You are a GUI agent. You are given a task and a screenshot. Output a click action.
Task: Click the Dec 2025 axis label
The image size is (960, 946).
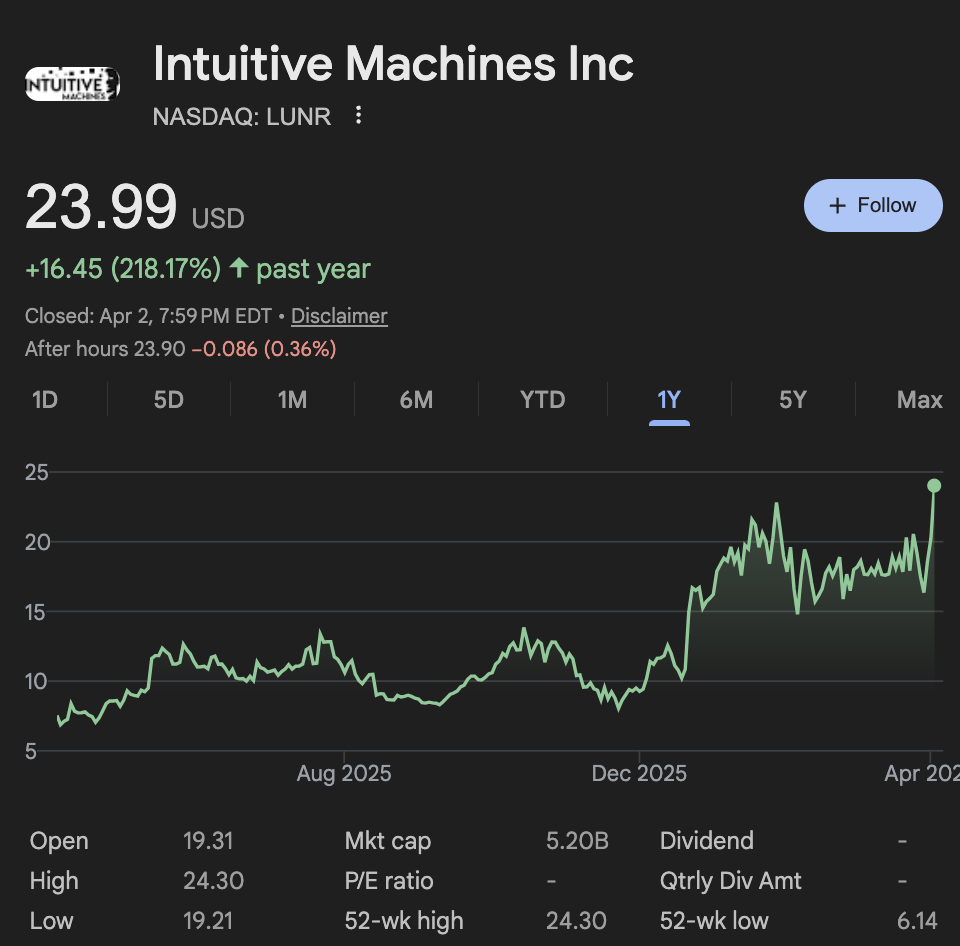(639, 774)
